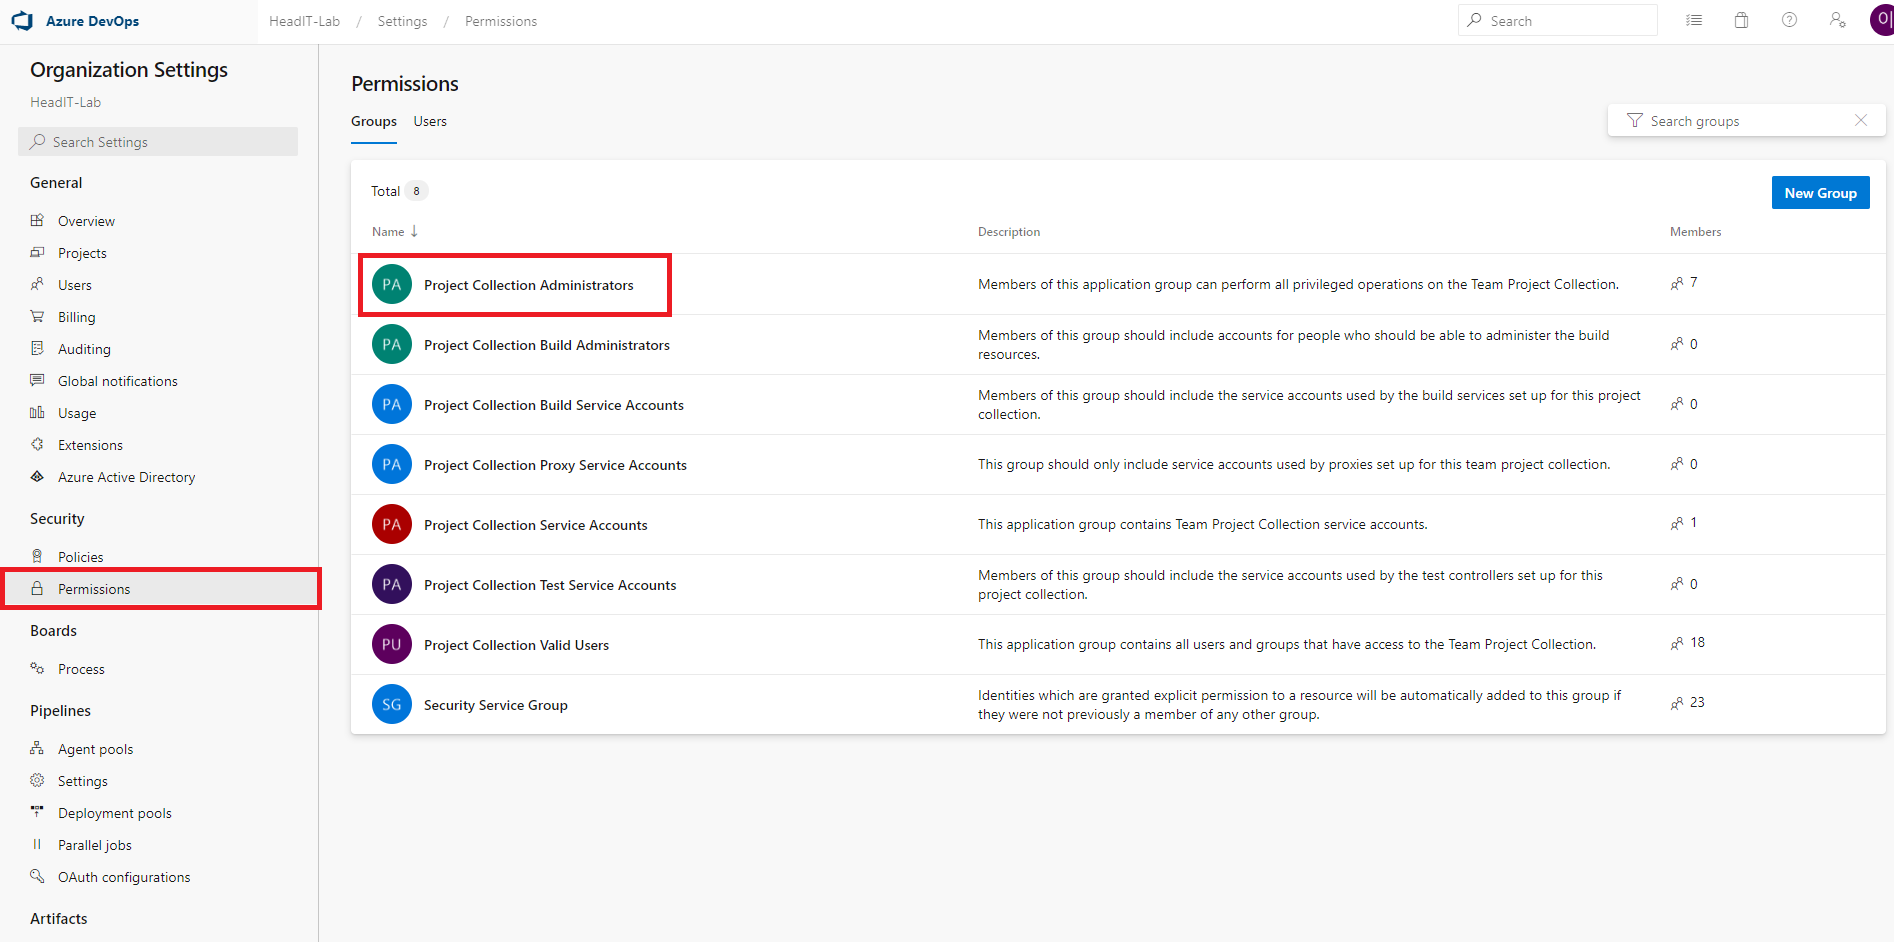Image resolution: width=1894 pixels, height=942 pixels.
Task: Click the New Group button
Action: pyautogui.click(x=1820, y=193)
